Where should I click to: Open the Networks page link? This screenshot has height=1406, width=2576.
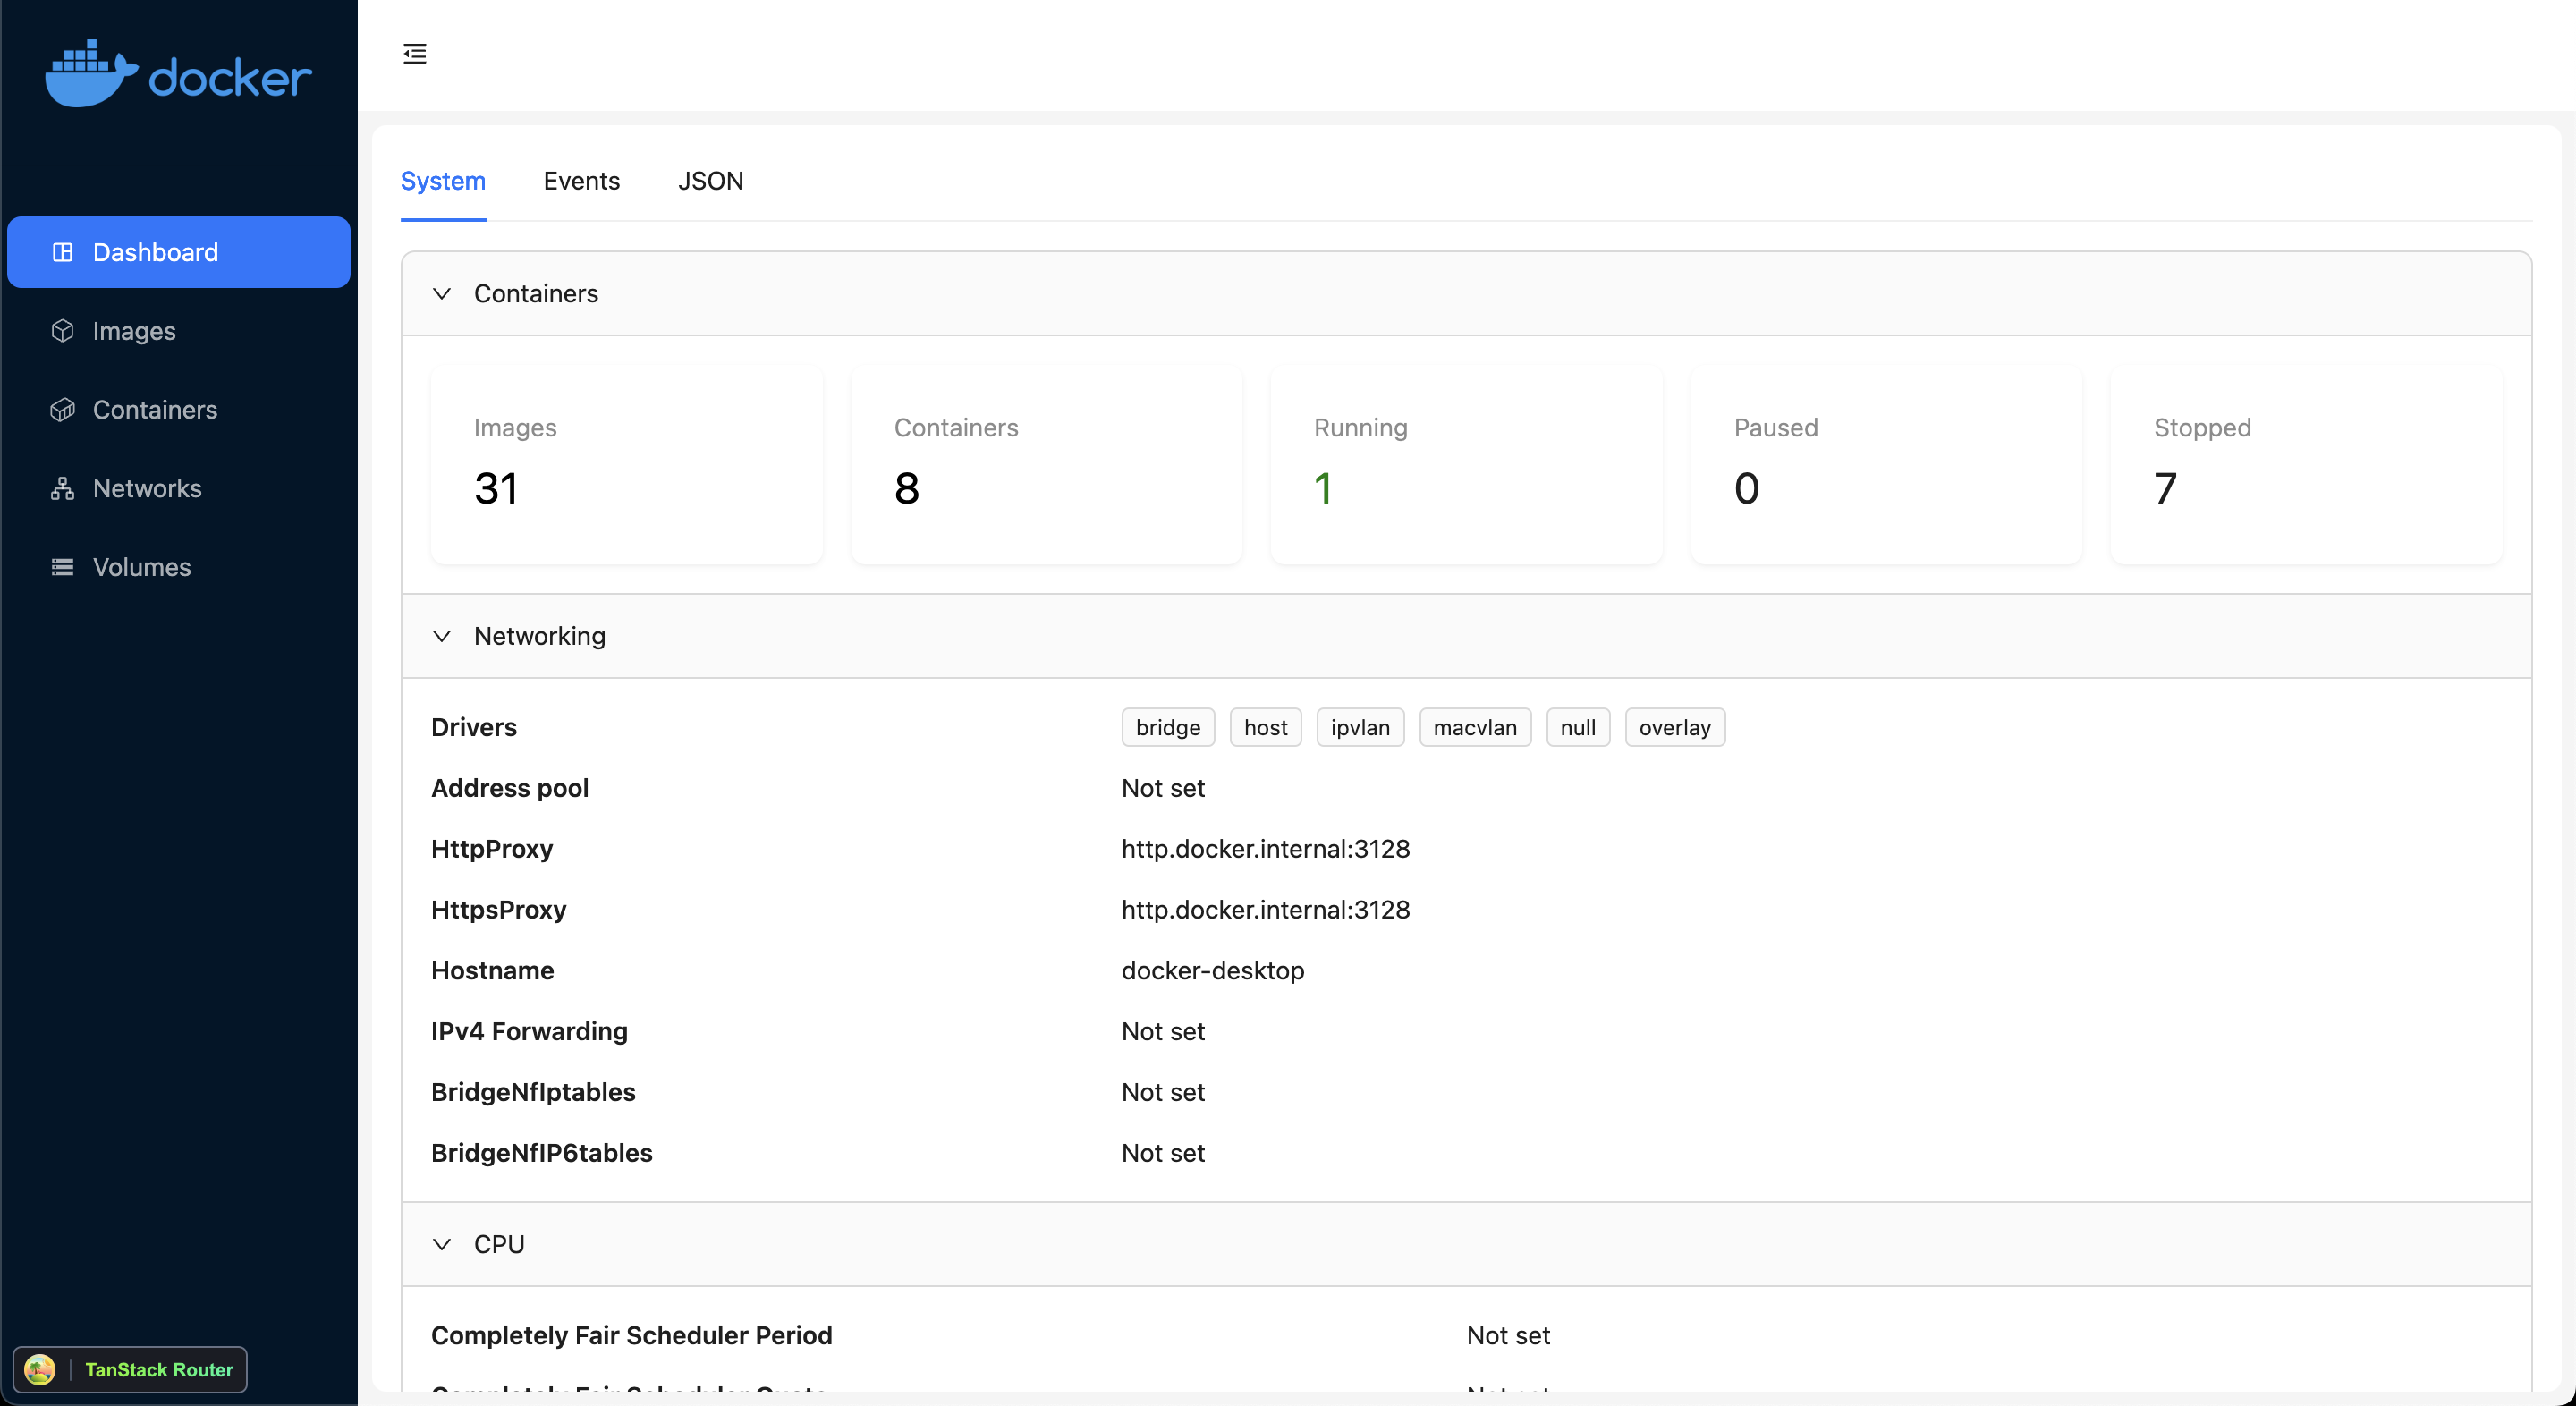click(147, 488)
